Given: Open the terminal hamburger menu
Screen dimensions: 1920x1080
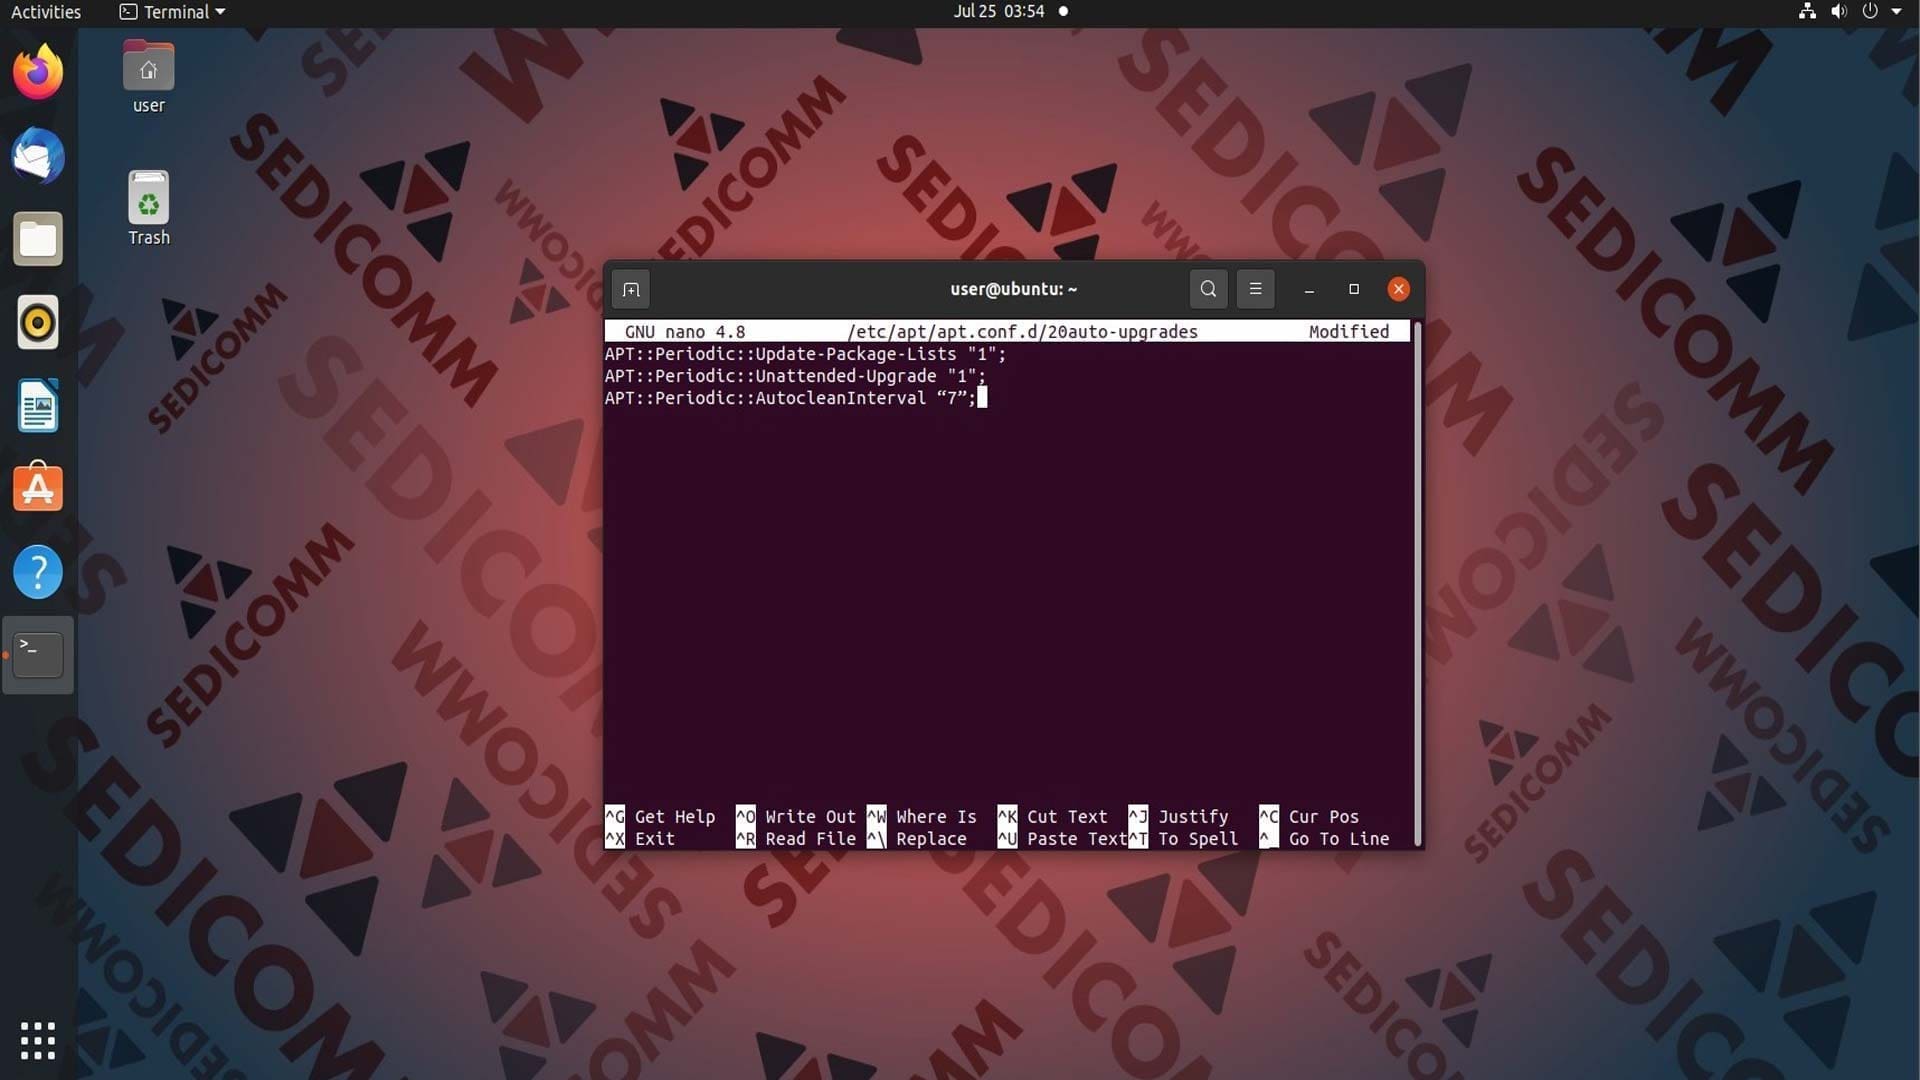Looking at the screenshot, I should (x=1255, y=289).
